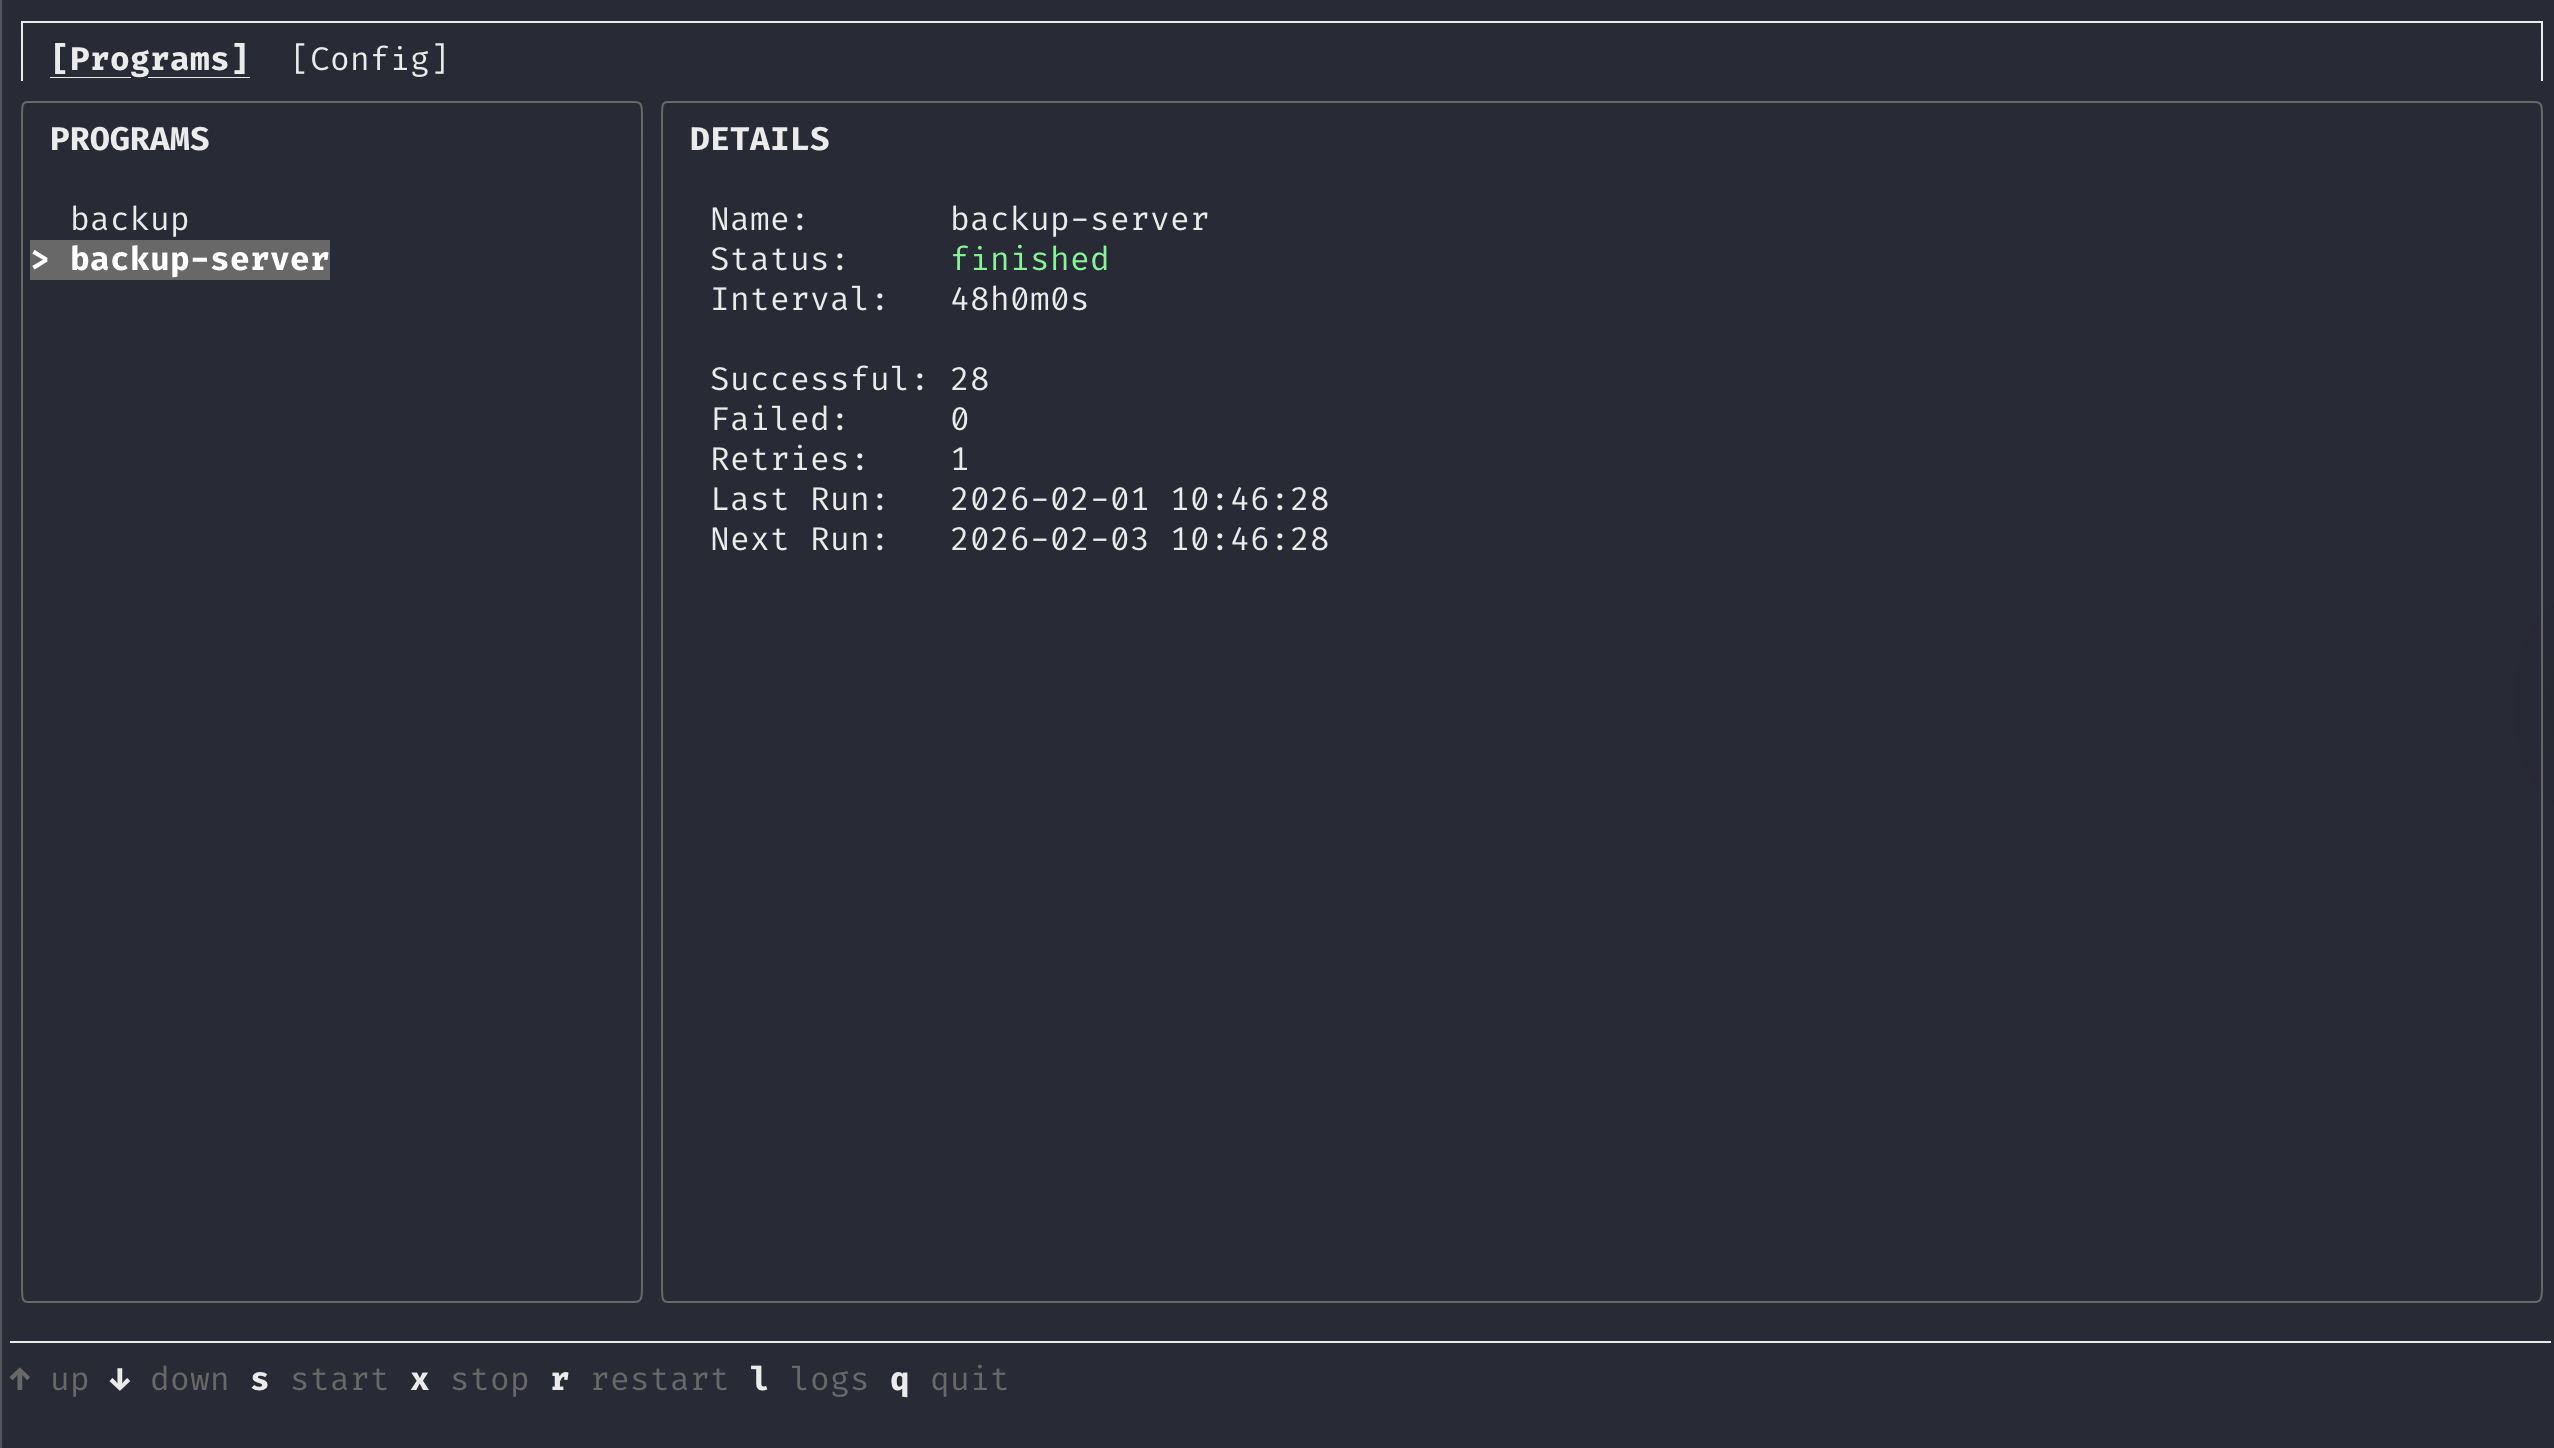The height and width of the screenshot is (1448, 2554).
Task: Click the selection arrow beside backup-server
Action: click(40, 260)
